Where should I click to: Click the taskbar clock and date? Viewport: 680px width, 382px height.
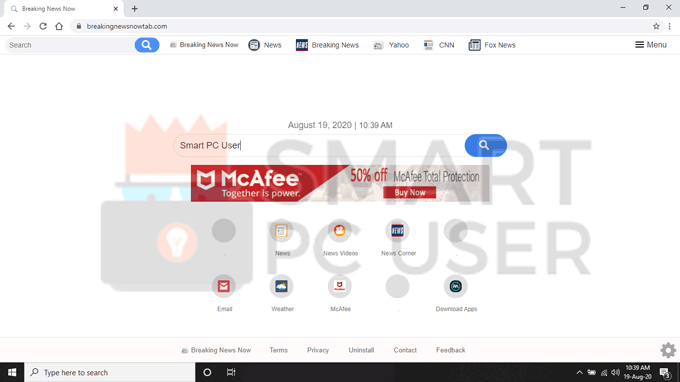[x=638, y=372]
